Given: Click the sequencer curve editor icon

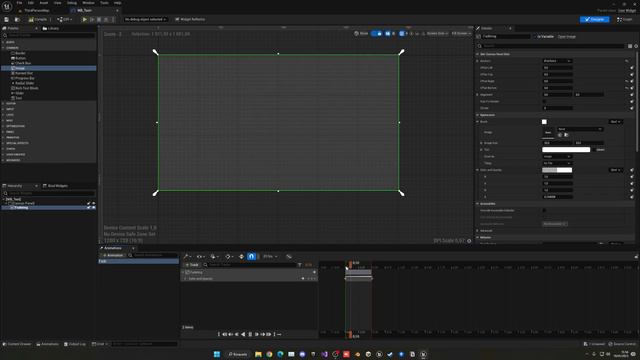Looking at the screenshot, I should (x=289, y=256).
